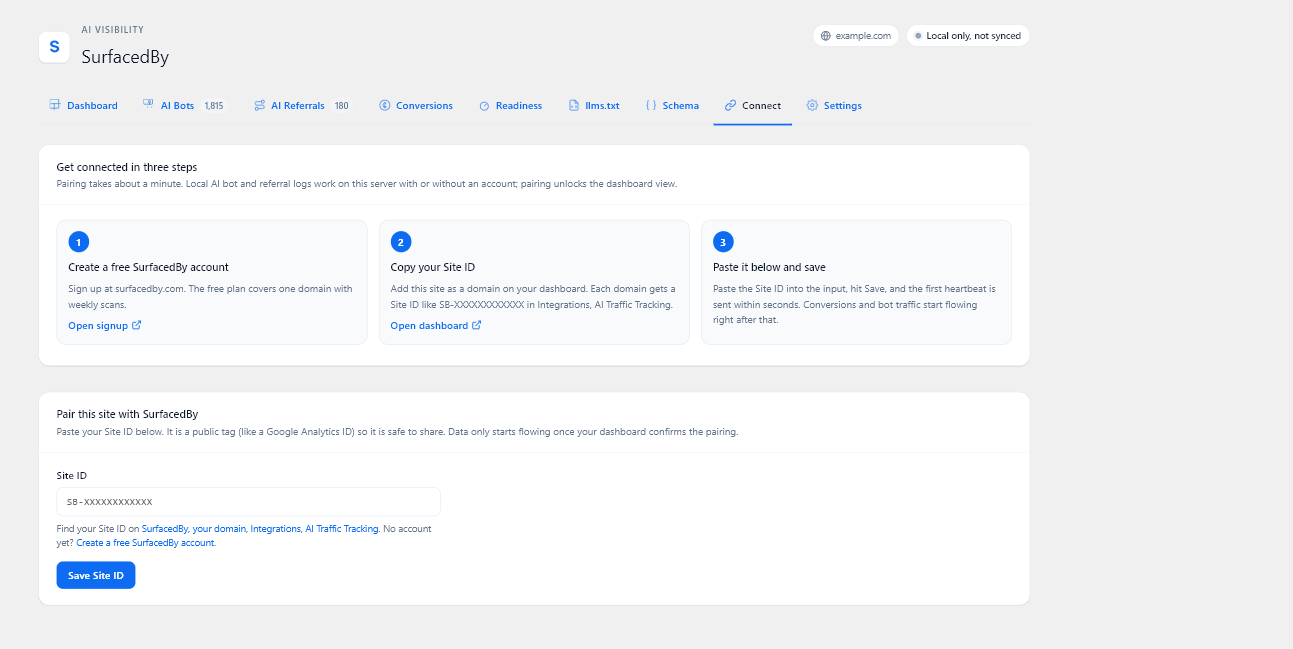Click the Settings gear icon
The width and height of the screenshot is (1293, 649).
812,105
